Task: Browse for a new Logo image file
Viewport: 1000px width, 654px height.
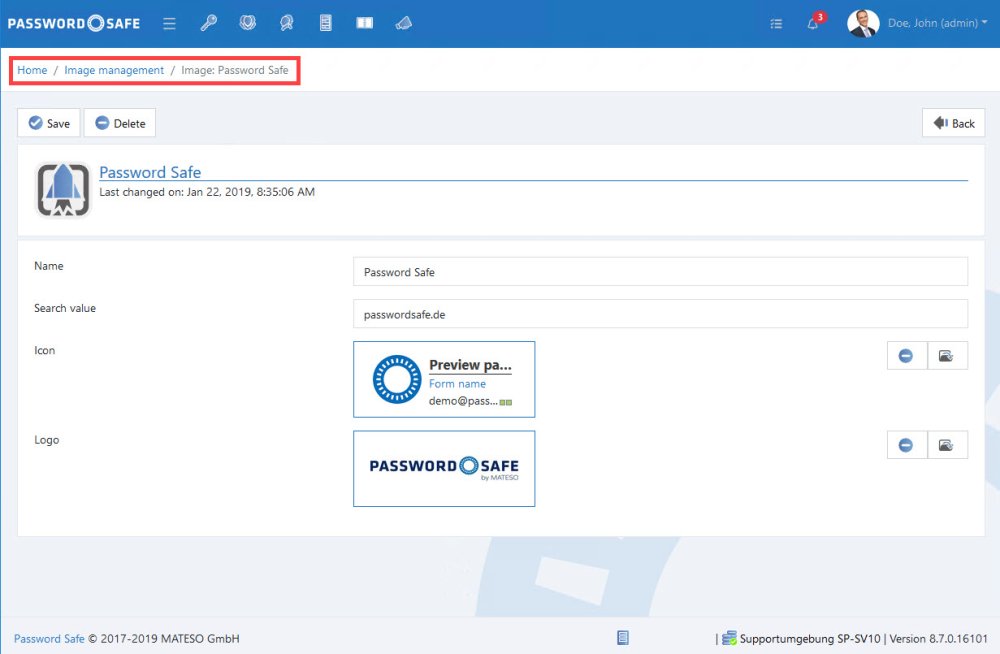Action: tap(947, 445)
